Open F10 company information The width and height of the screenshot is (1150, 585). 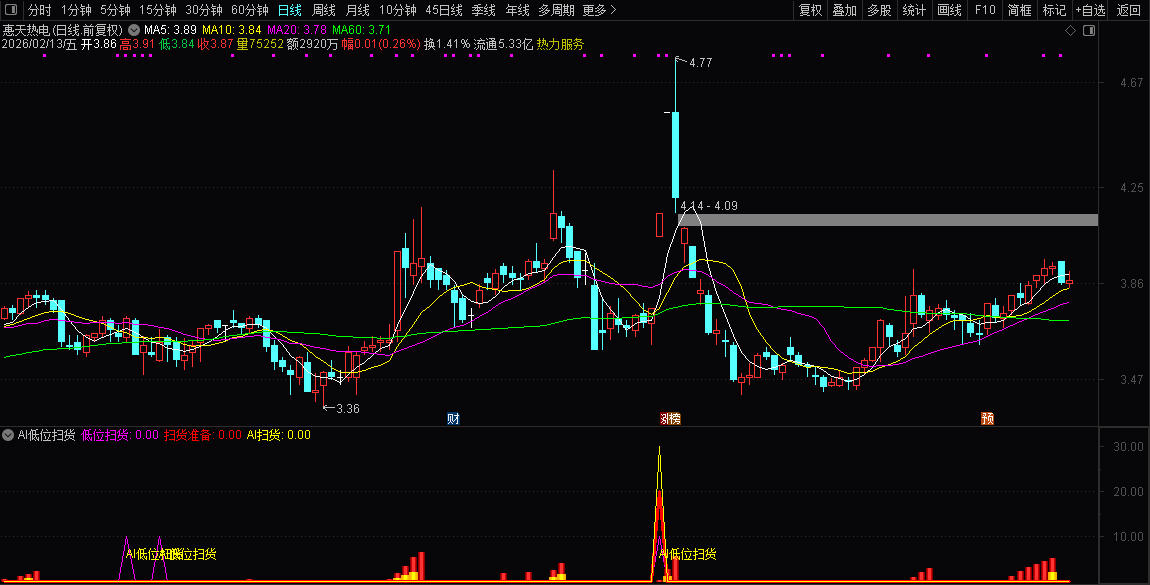coord(985,10)
